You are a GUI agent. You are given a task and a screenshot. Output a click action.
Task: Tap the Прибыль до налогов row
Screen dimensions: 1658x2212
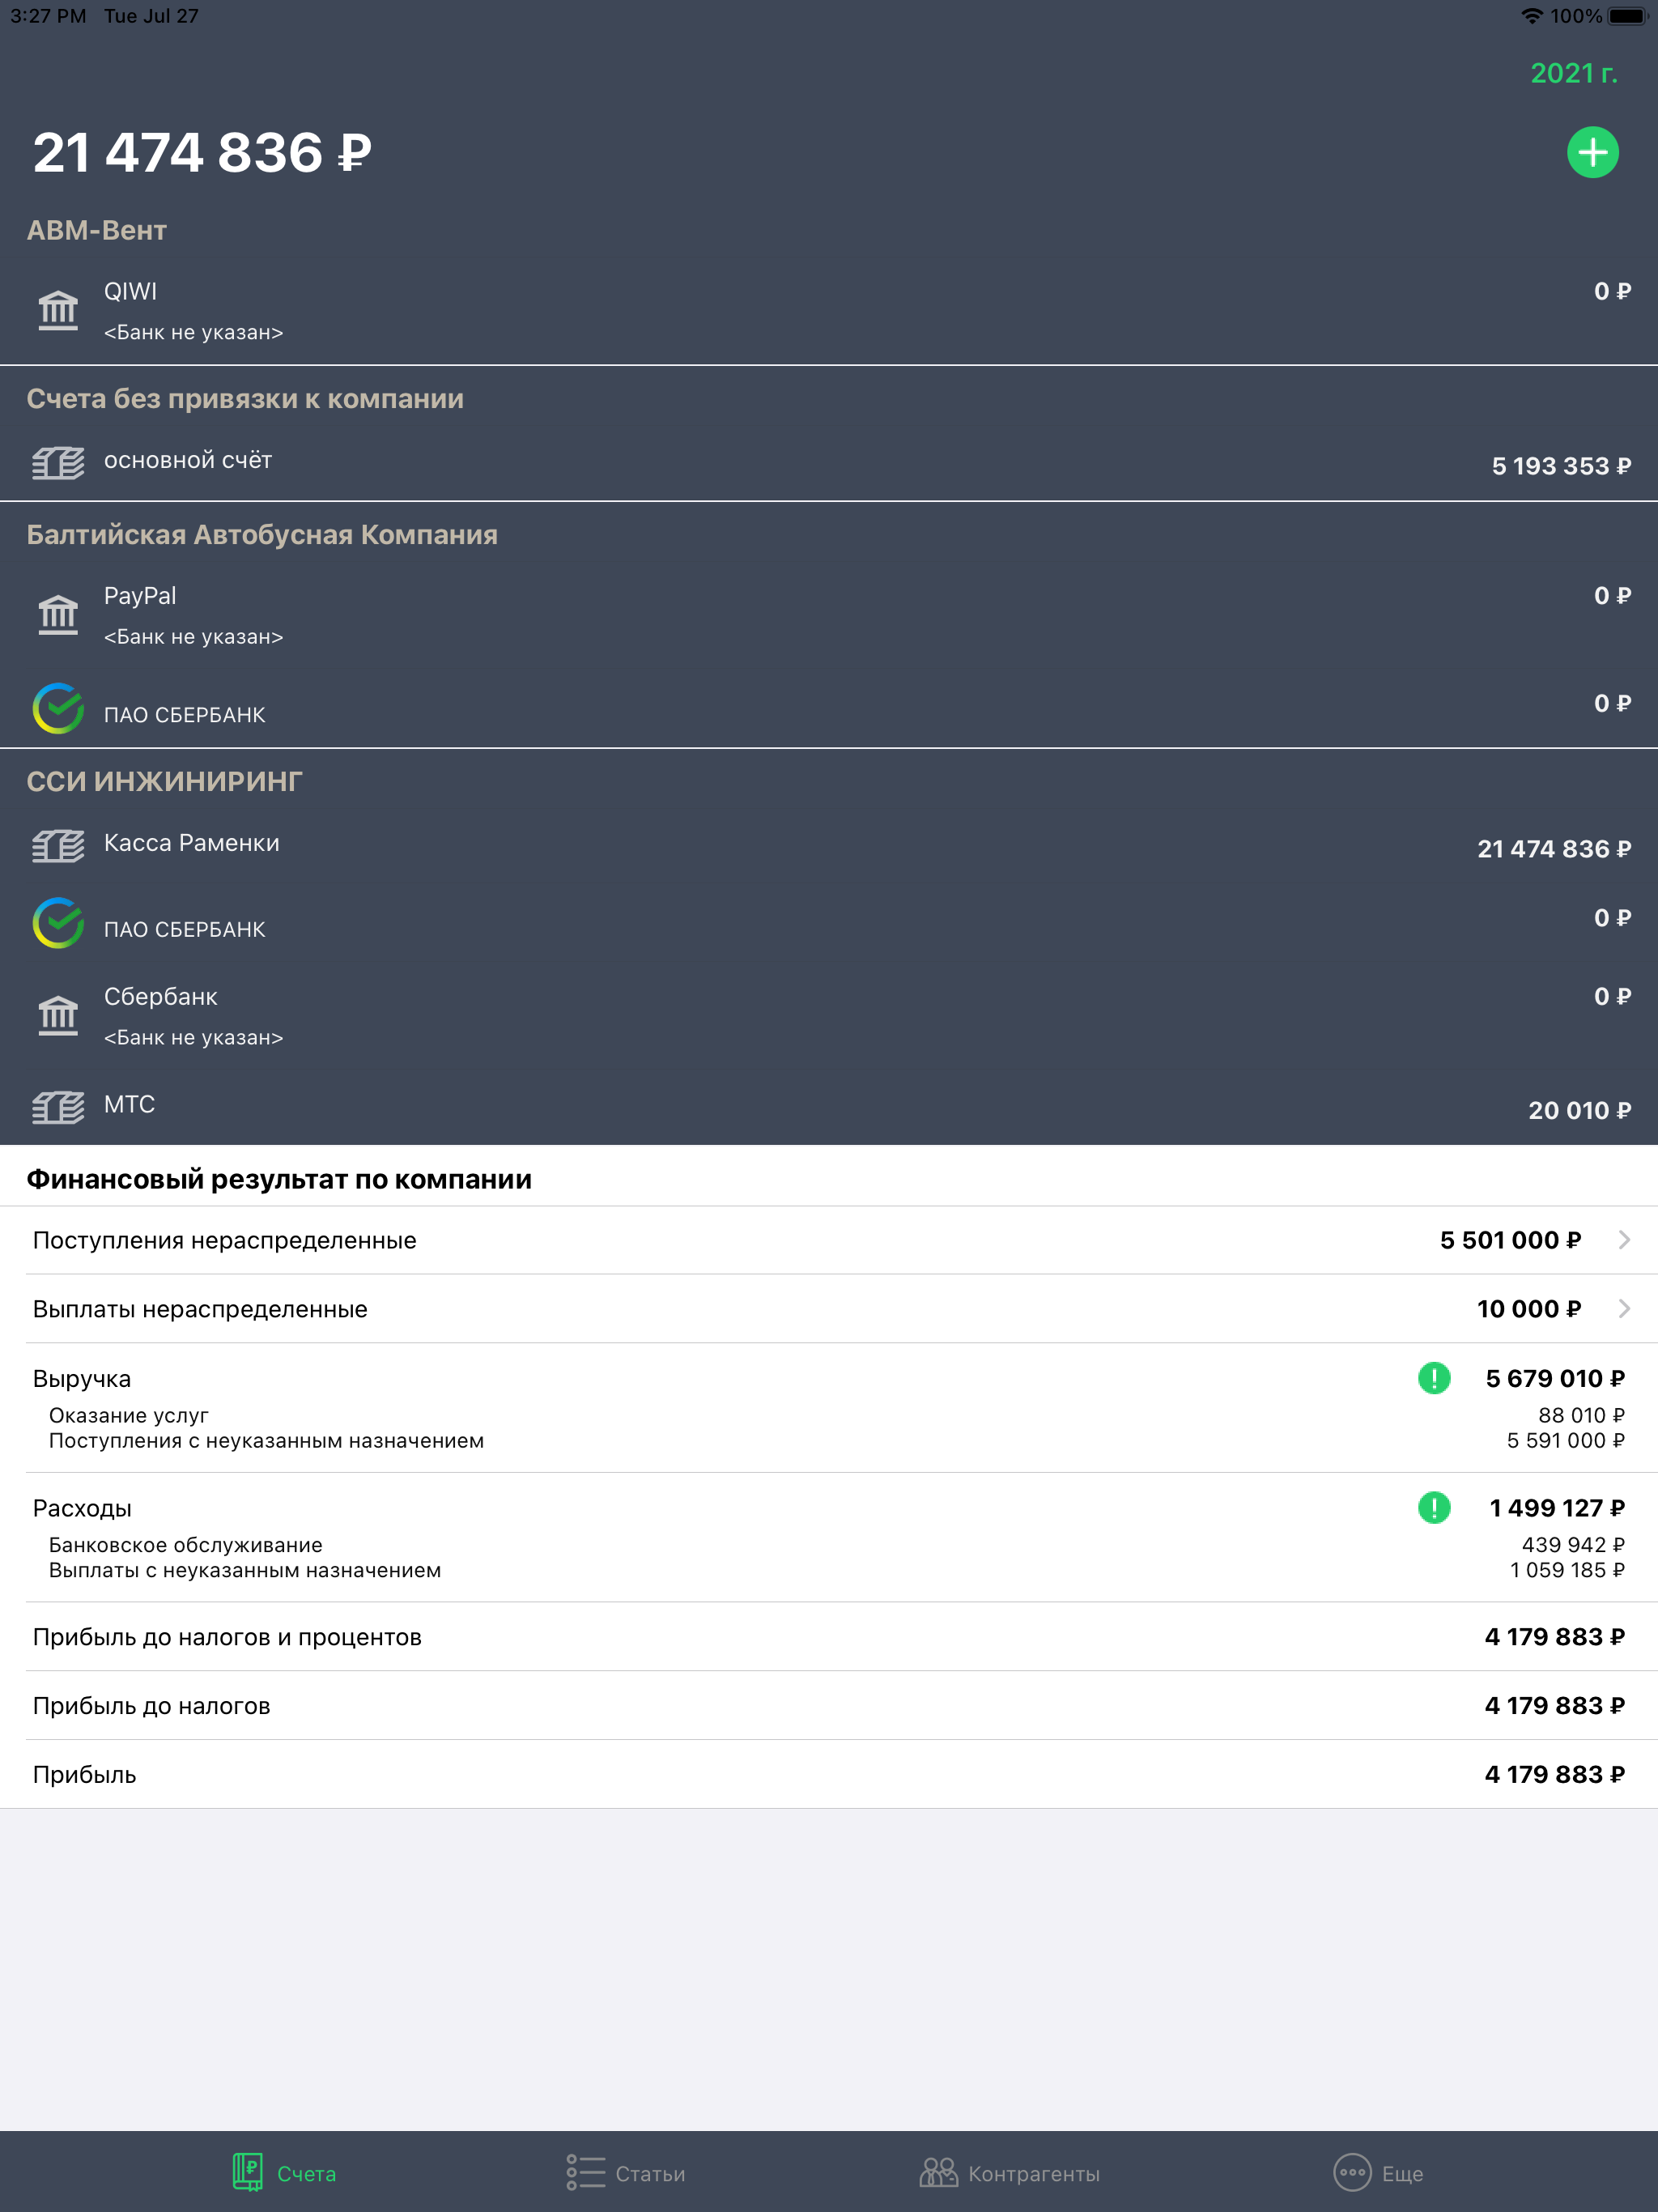829,1706
